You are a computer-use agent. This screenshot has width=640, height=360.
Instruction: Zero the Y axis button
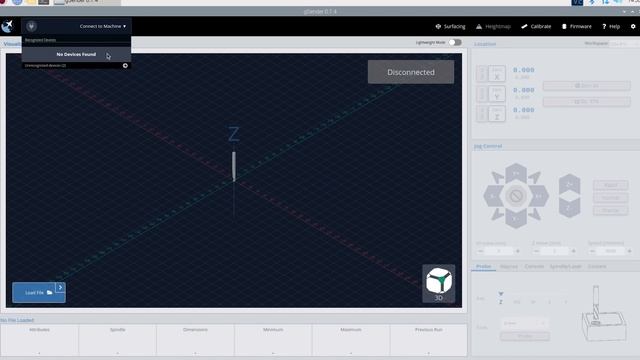pos(497,93)
